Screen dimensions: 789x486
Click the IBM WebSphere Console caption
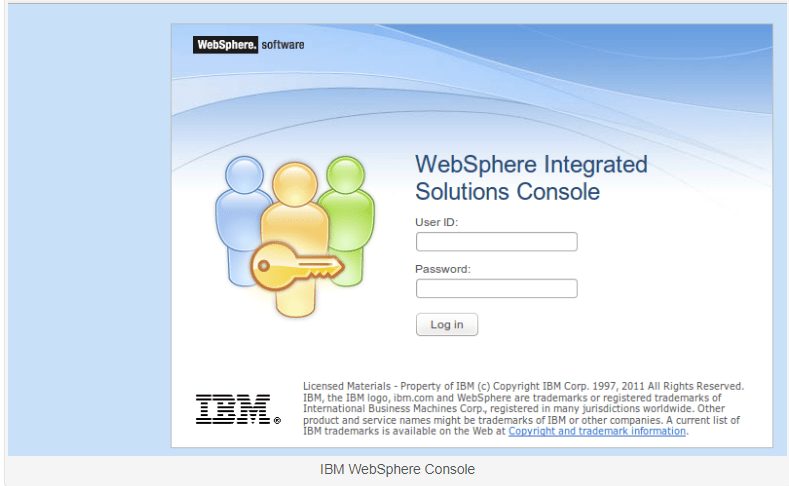(397, 469)
